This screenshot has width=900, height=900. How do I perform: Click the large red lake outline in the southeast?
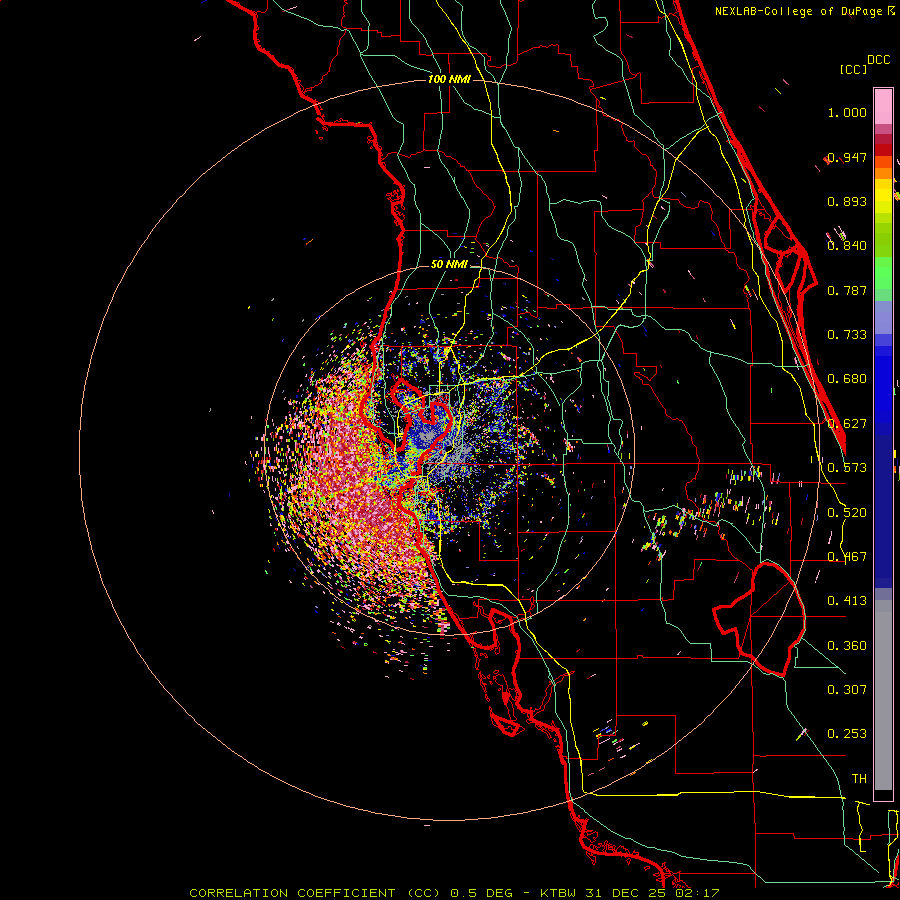(761, 619)
